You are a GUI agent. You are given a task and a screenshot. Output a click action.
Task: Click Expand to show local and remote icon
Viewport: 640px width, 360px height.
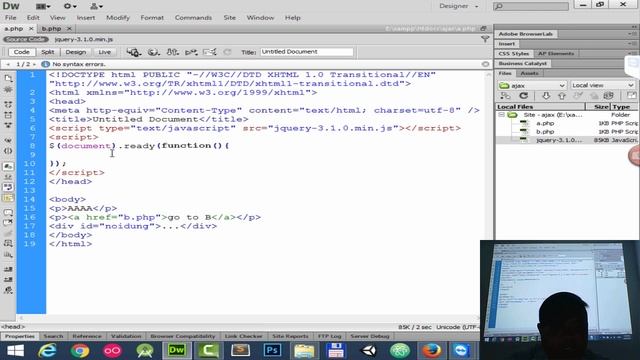pos(631,96)
